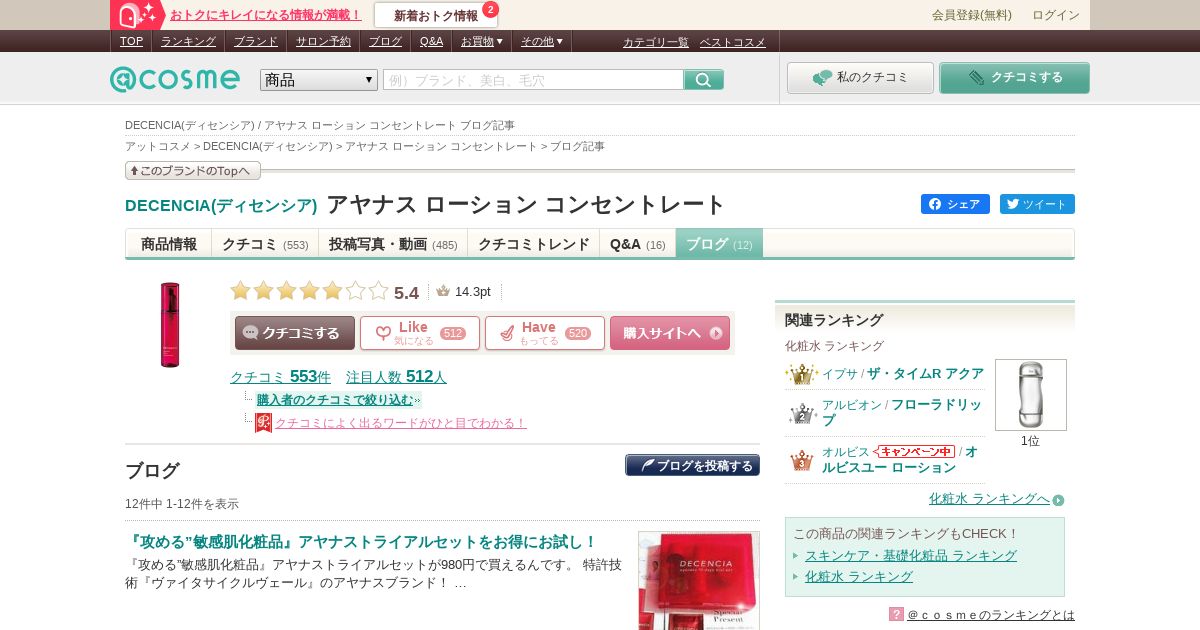Switch to the クチコミ (553) tab

[265, 244]
